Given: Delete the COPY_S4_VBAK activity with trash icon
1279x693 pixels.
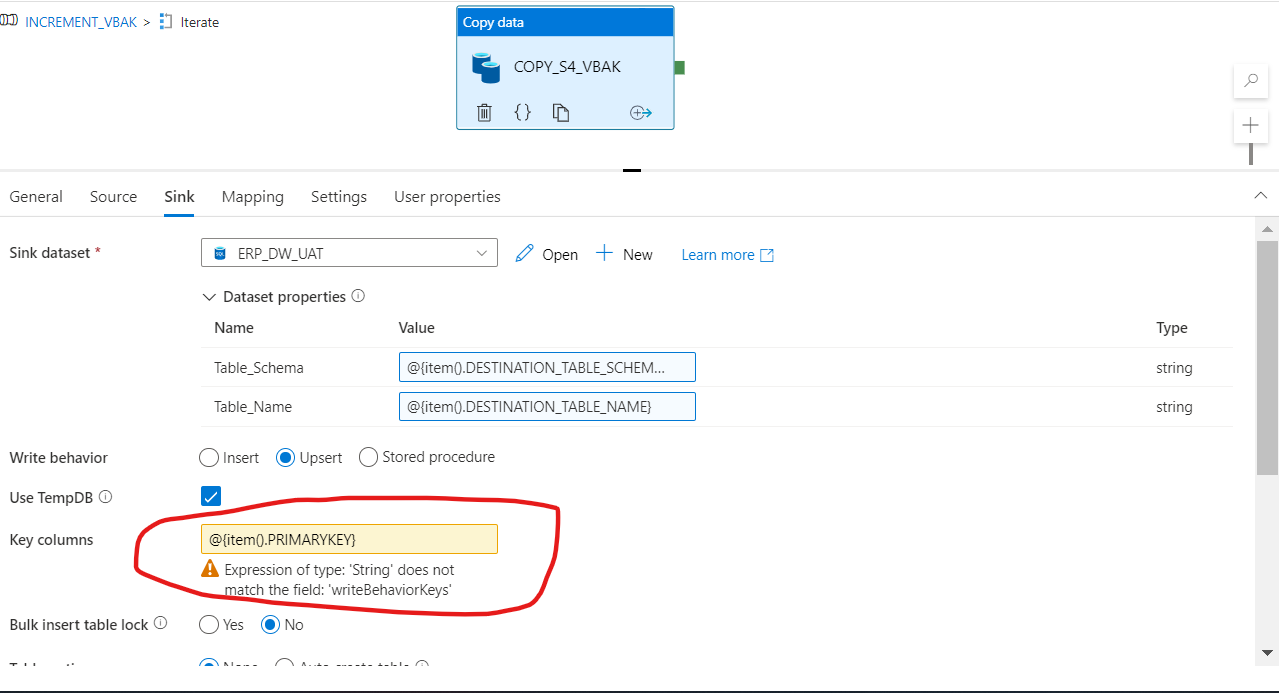Looking at the screenshot, I should pyautogui.click(x=484, y=112).
